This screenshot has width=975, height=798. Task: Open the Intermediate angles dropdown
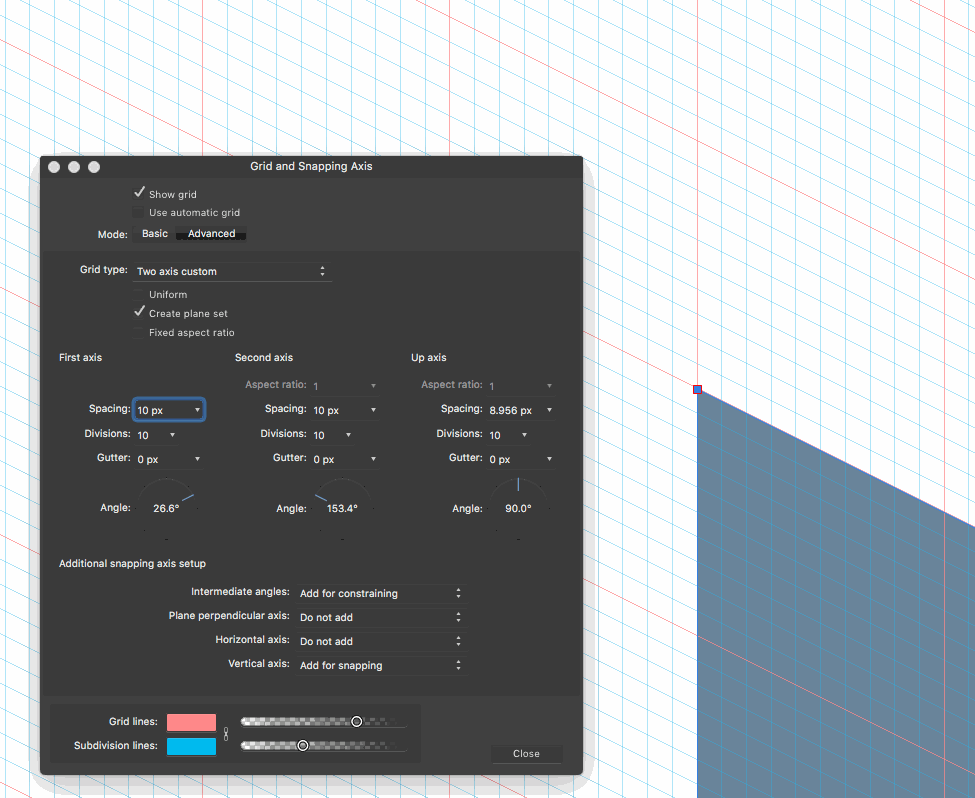(x=380, y=592)
